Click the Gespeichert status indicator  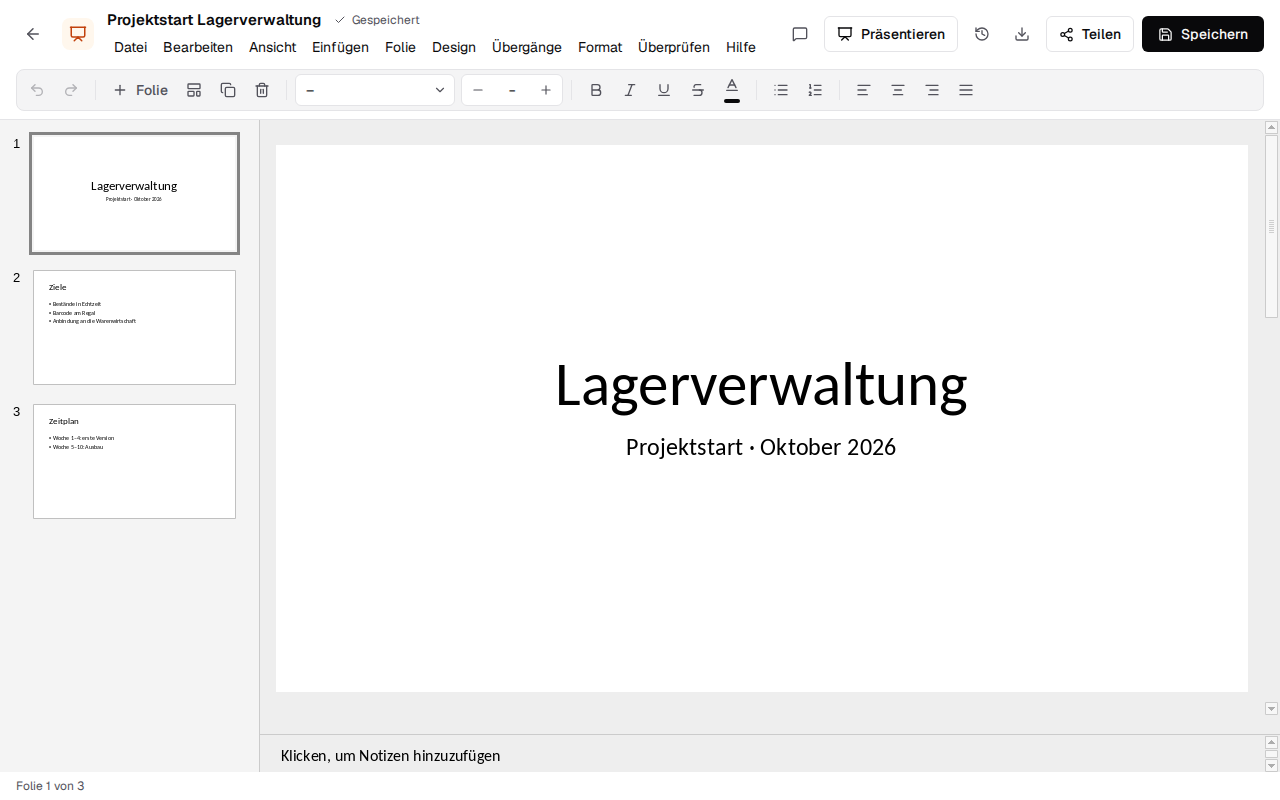point(377,20)
